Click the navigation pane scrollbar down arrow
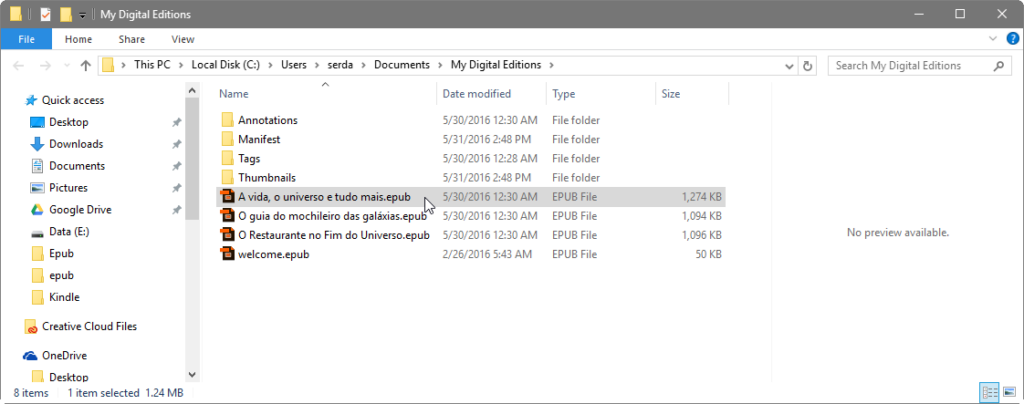The image size is (1024, 404). click(192, 375)
